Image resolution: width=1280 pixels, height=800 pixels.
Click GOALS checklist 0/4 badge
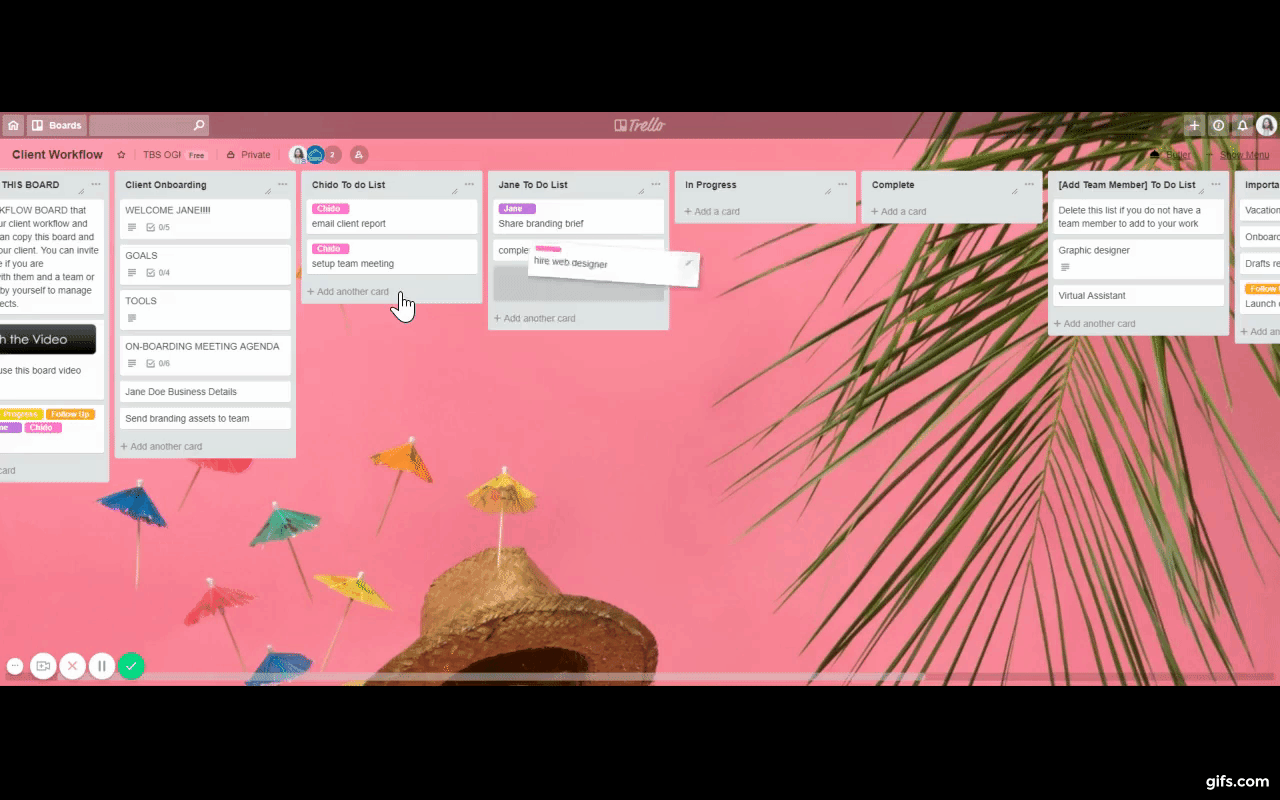(158, 273)
